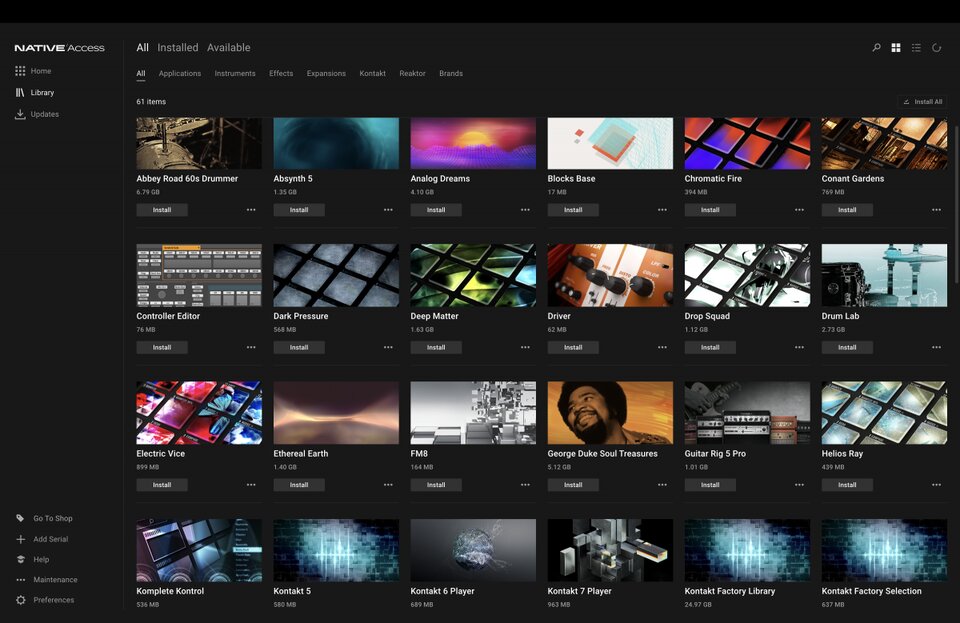The width and height of the screenshot is (960, 623).
Task: Install Guitar Rig 5 Pro
Action: click(x=710, y=485)
